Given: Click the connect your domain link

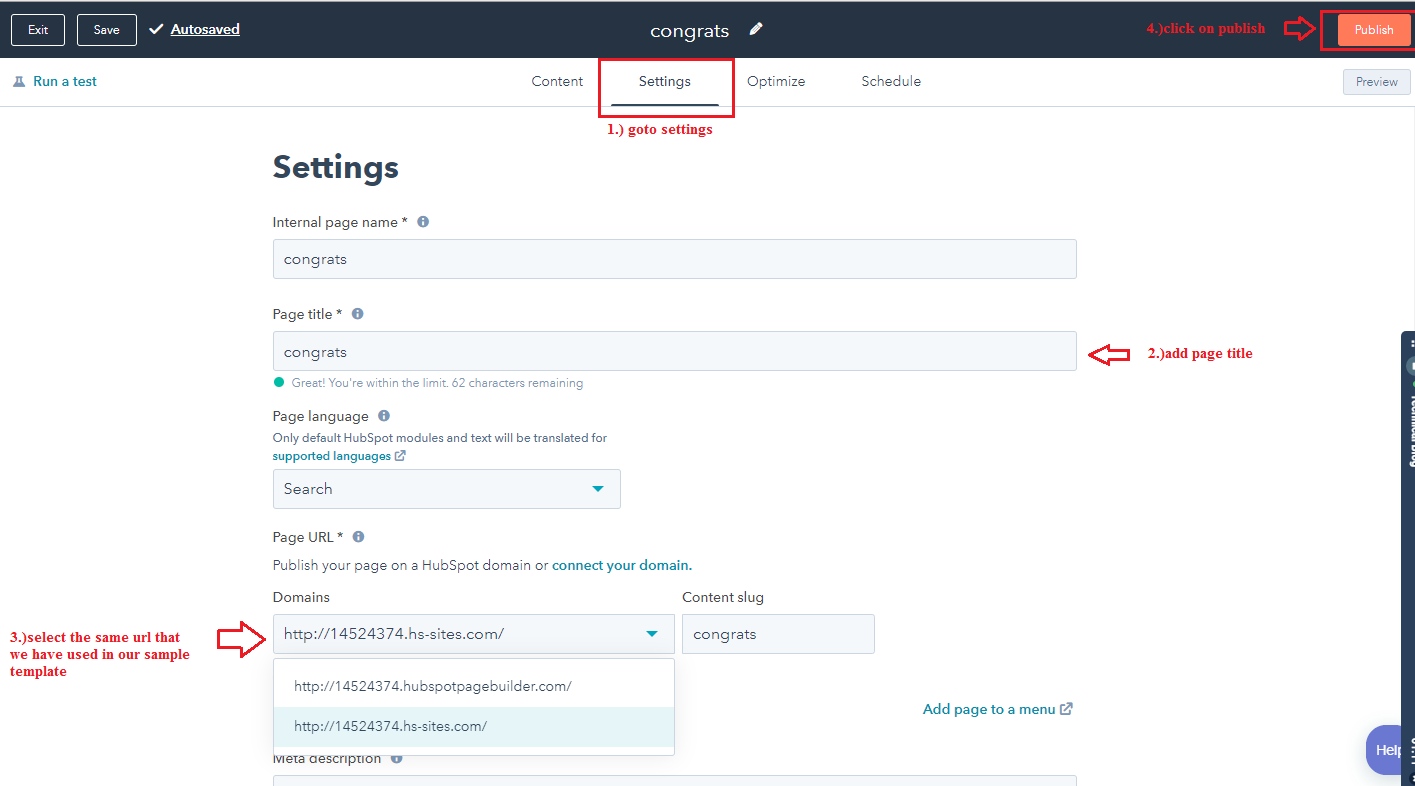Looking at the screenshot, I should coord(620,564).
